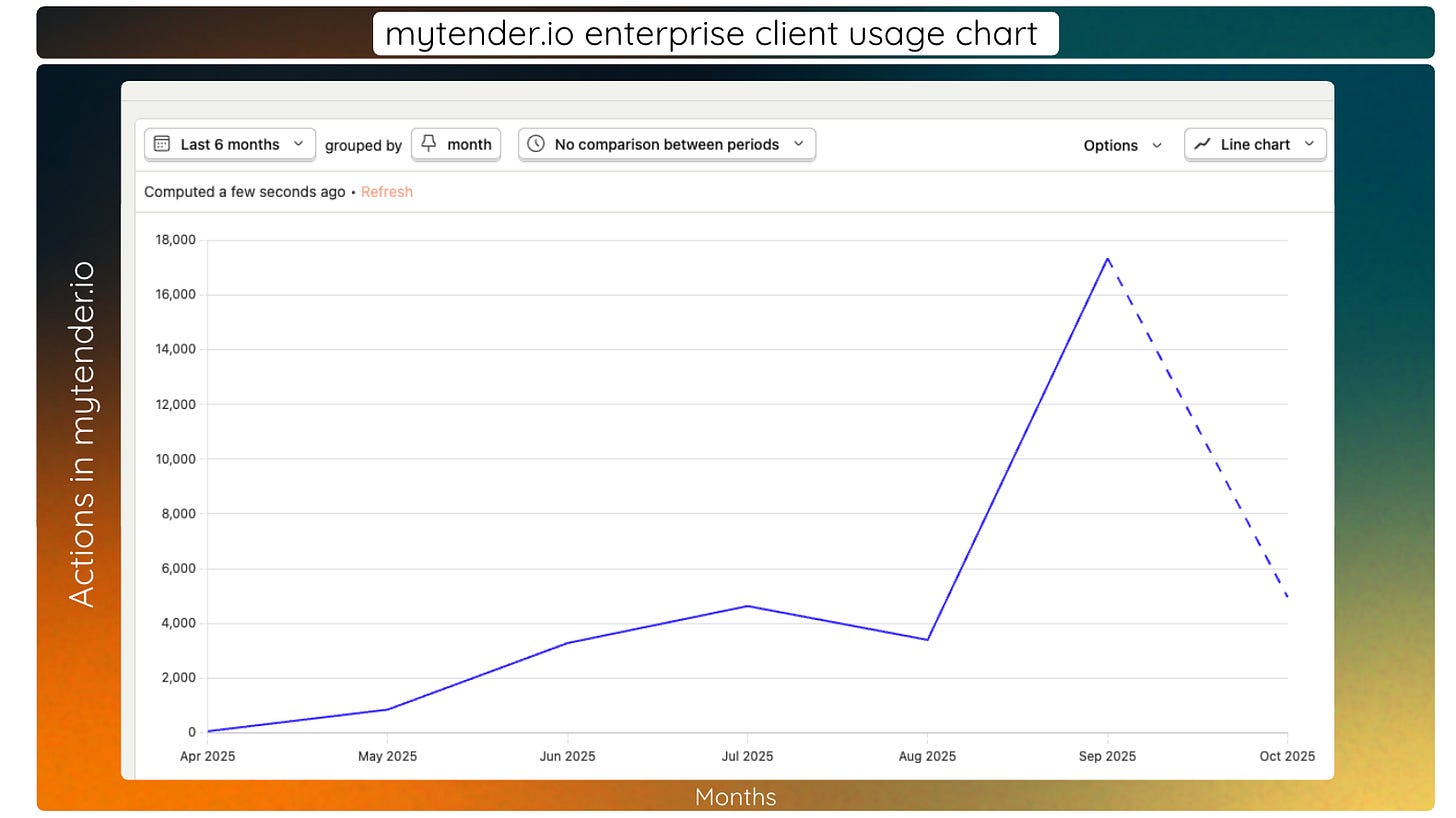The height and width of the screenshot is (818, 1456).
Task: Click the 'Computed a few seconds ago' text
Action: (245, 192)
